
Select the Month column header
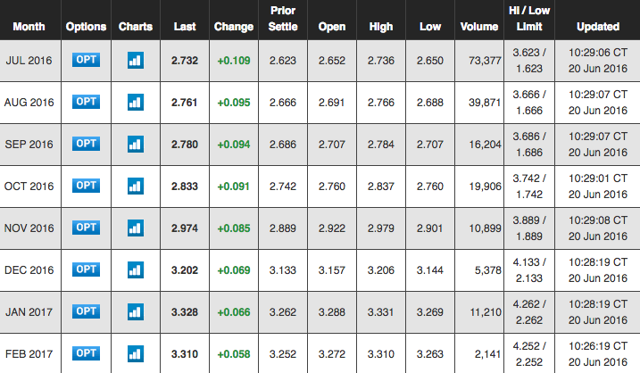pyautogui.click(x=29, y=27)
